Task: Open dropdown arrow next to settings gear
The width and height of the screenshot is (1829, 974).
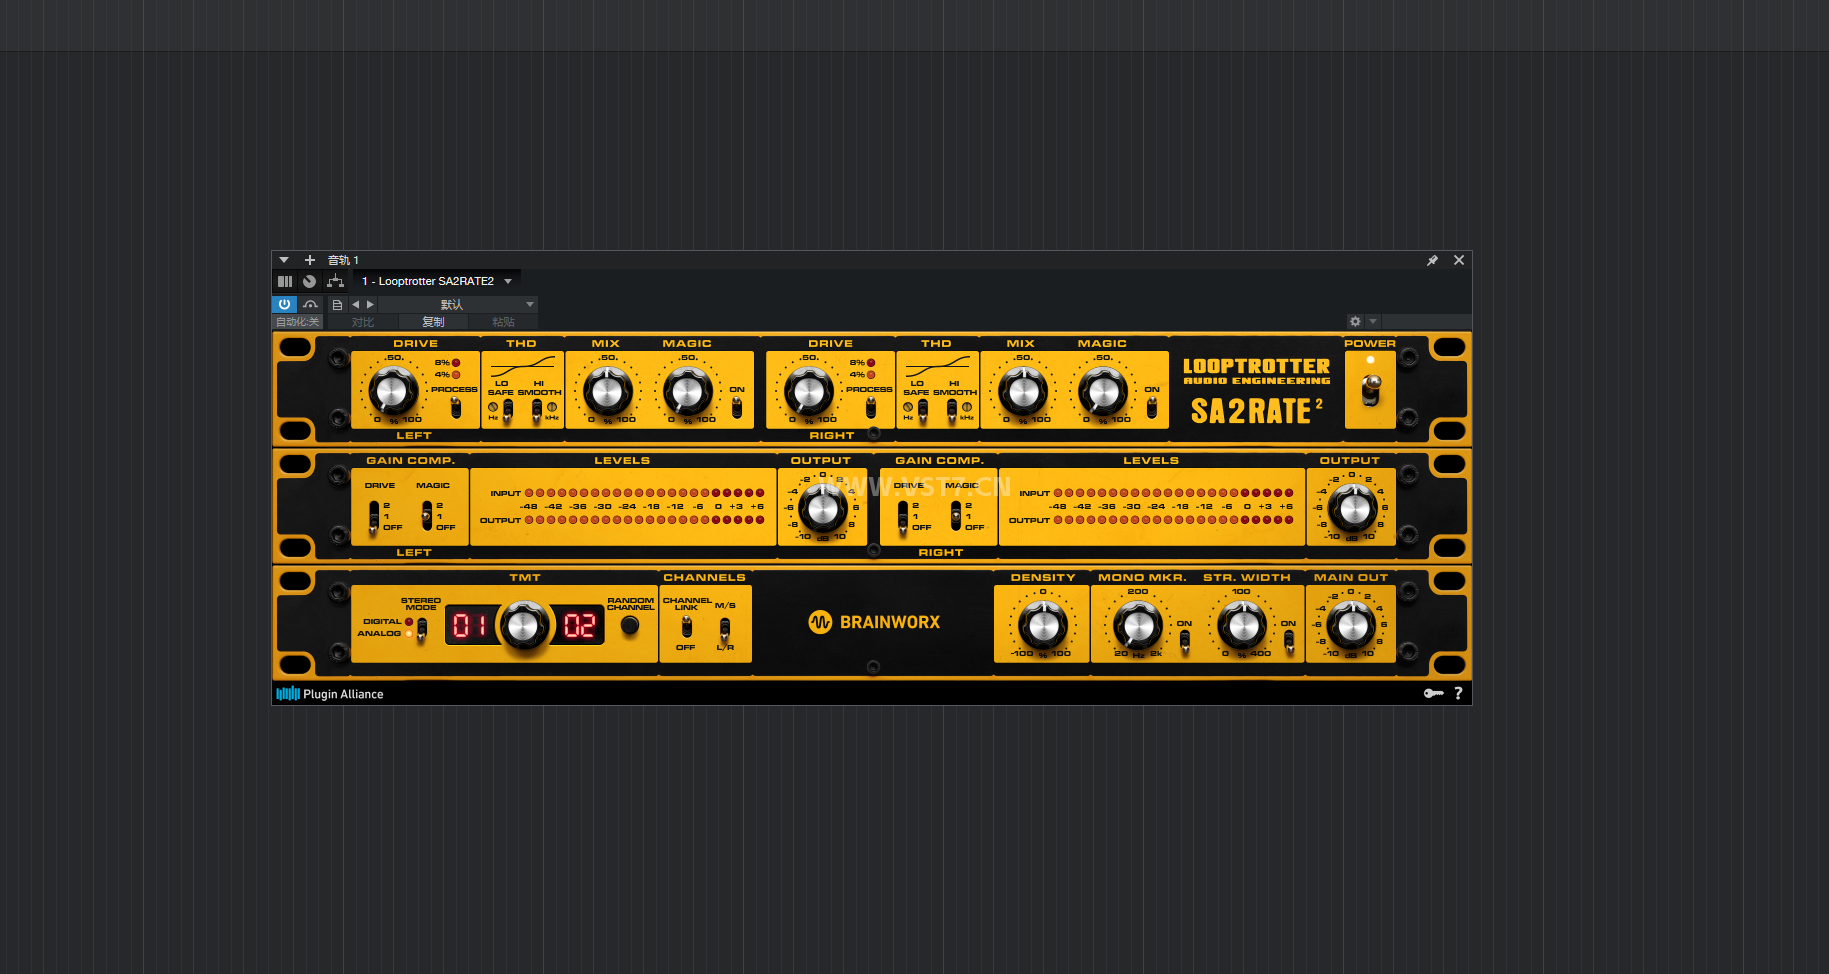Action: [x=1373, y=321]
